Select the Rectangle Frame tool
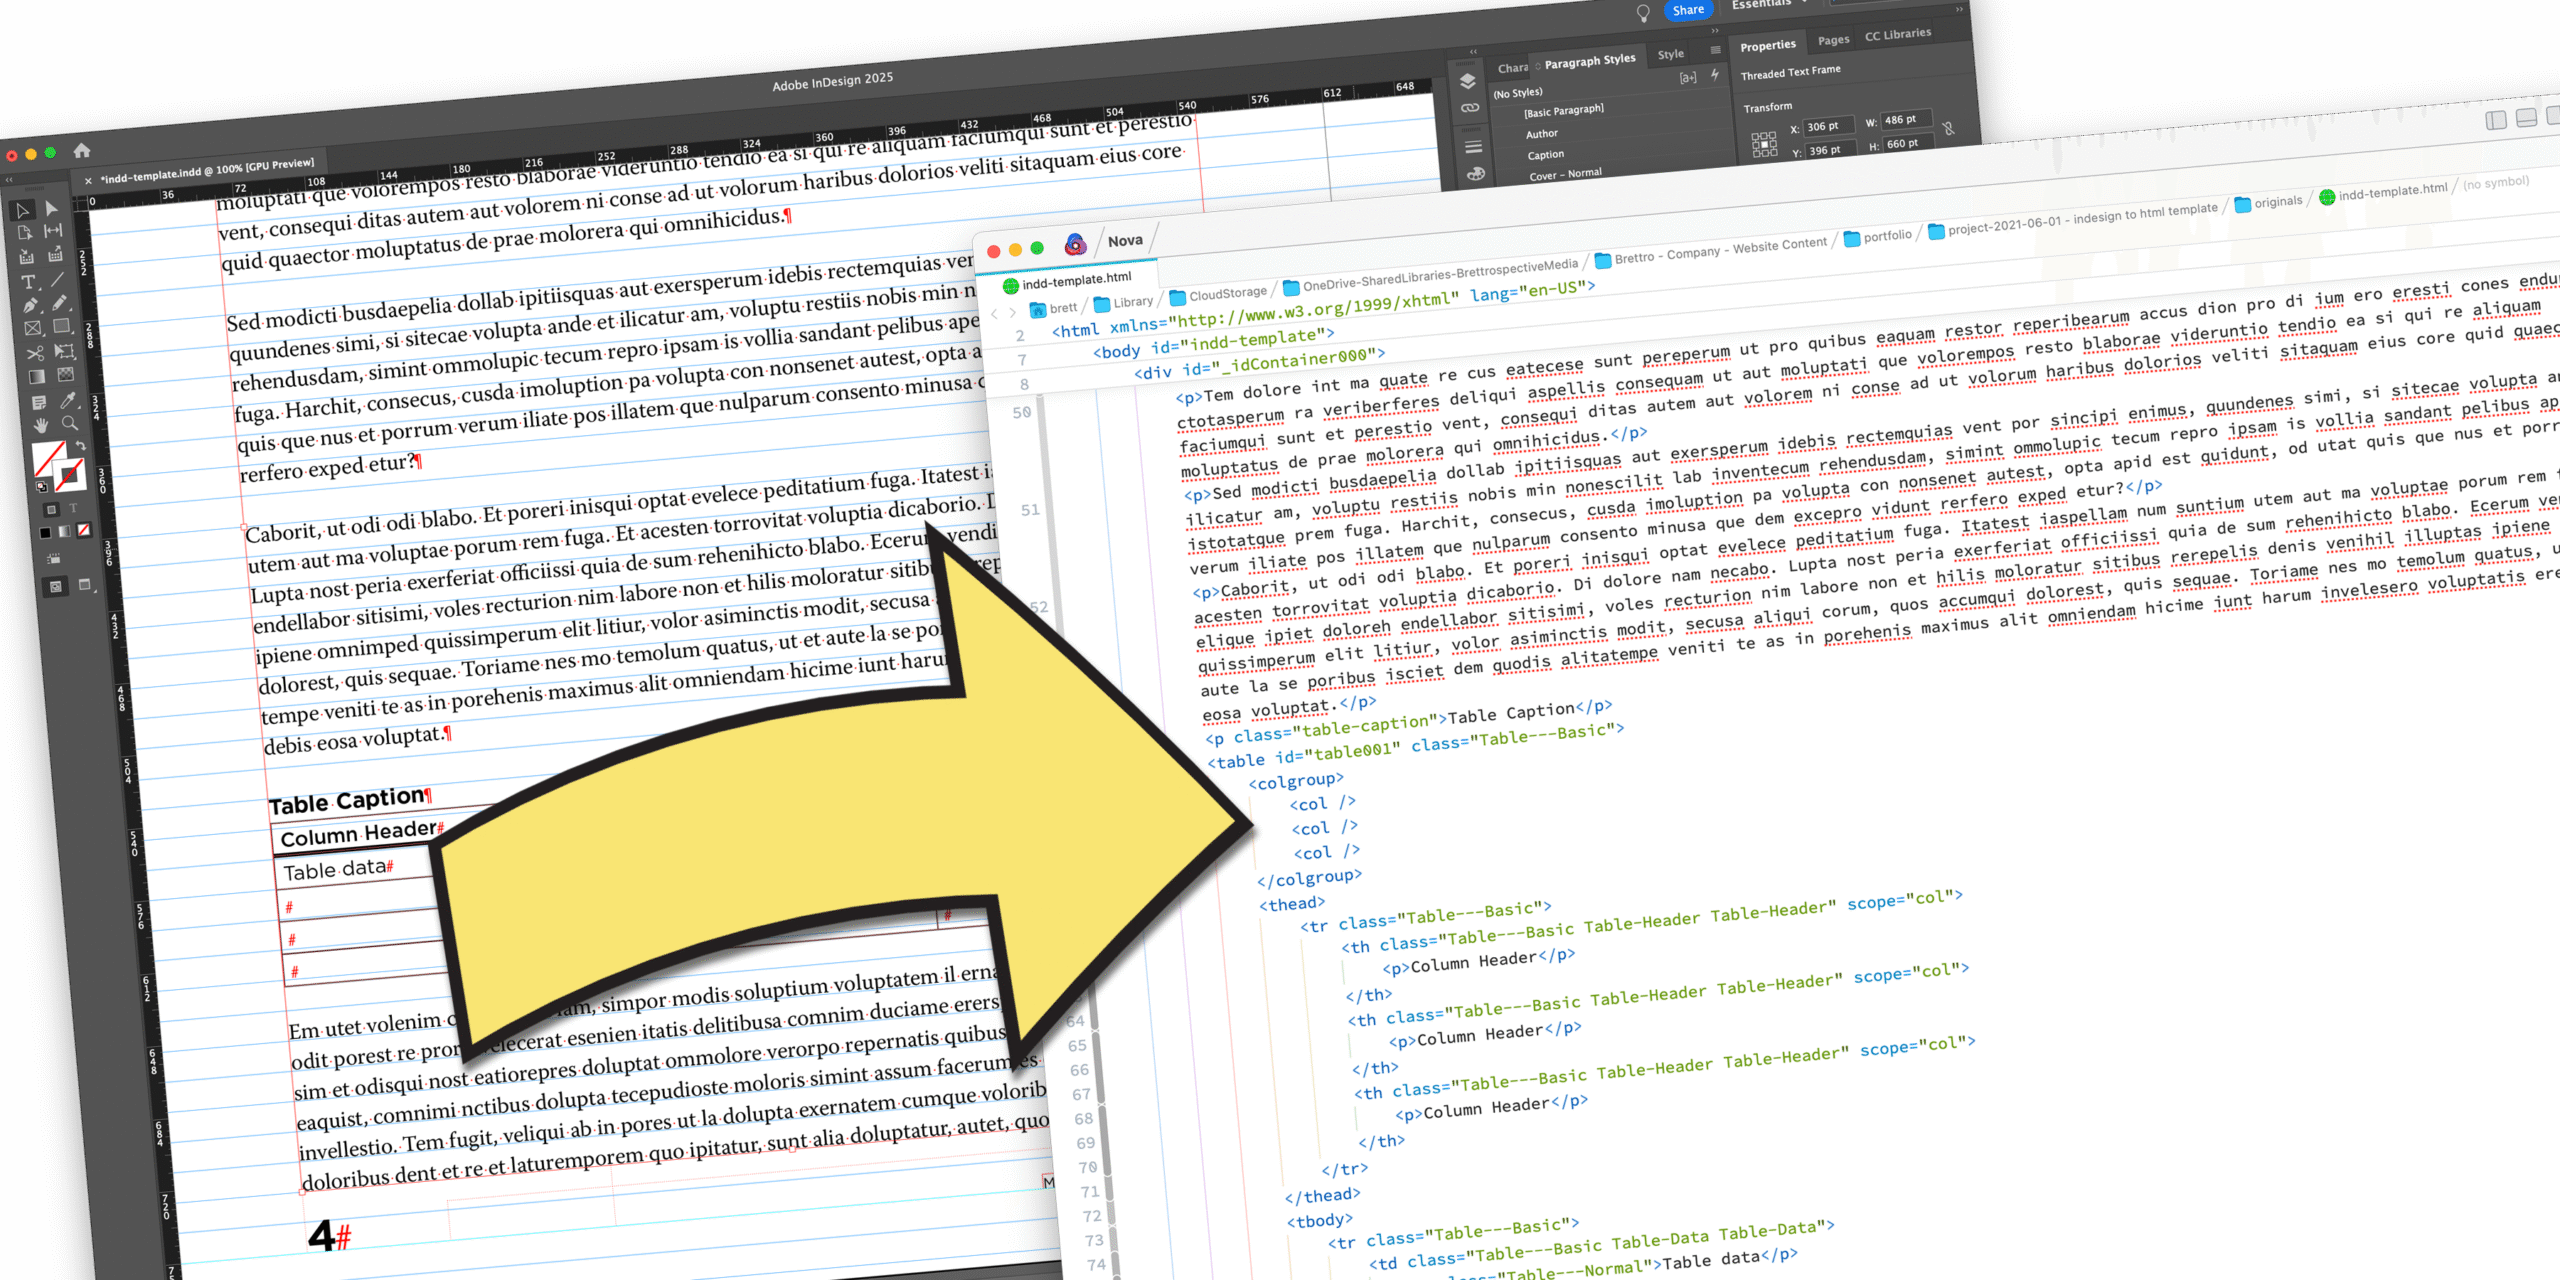Image resolution: width=2560 pixels, height=1280 pixels. coord(33,328)
